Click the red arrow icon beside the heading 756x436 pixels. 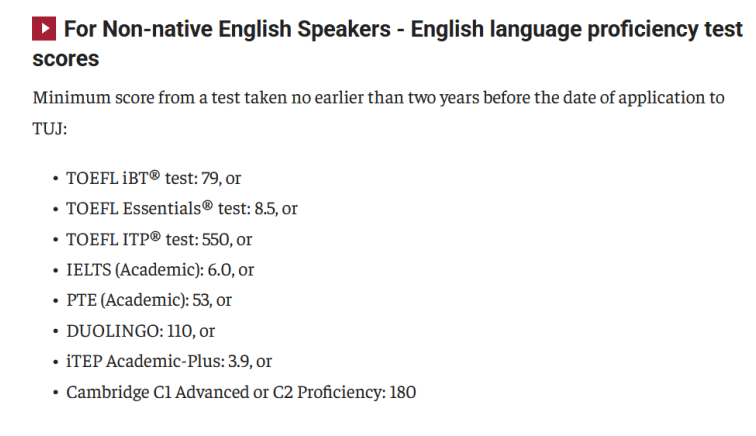point(44,29)
